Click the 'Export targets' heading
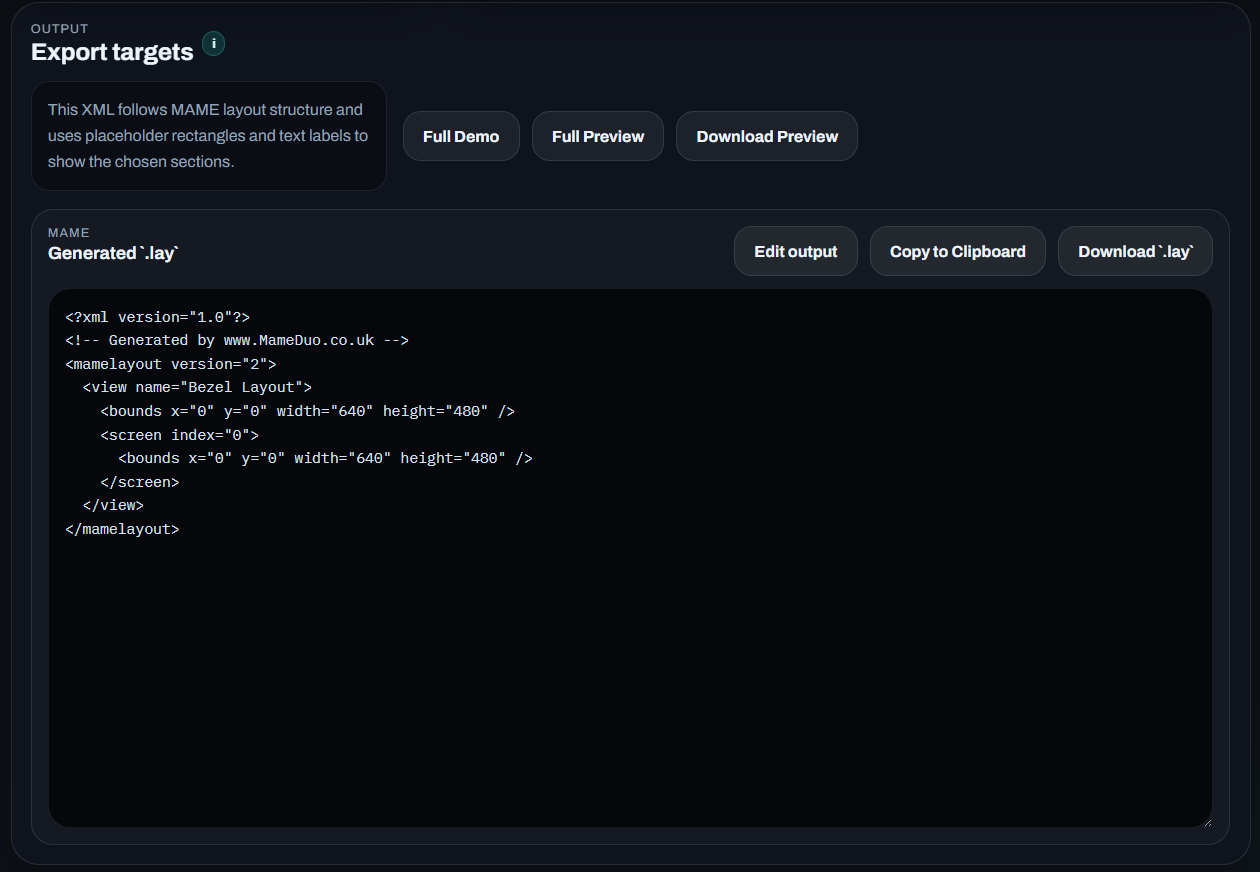 (112, 52)
